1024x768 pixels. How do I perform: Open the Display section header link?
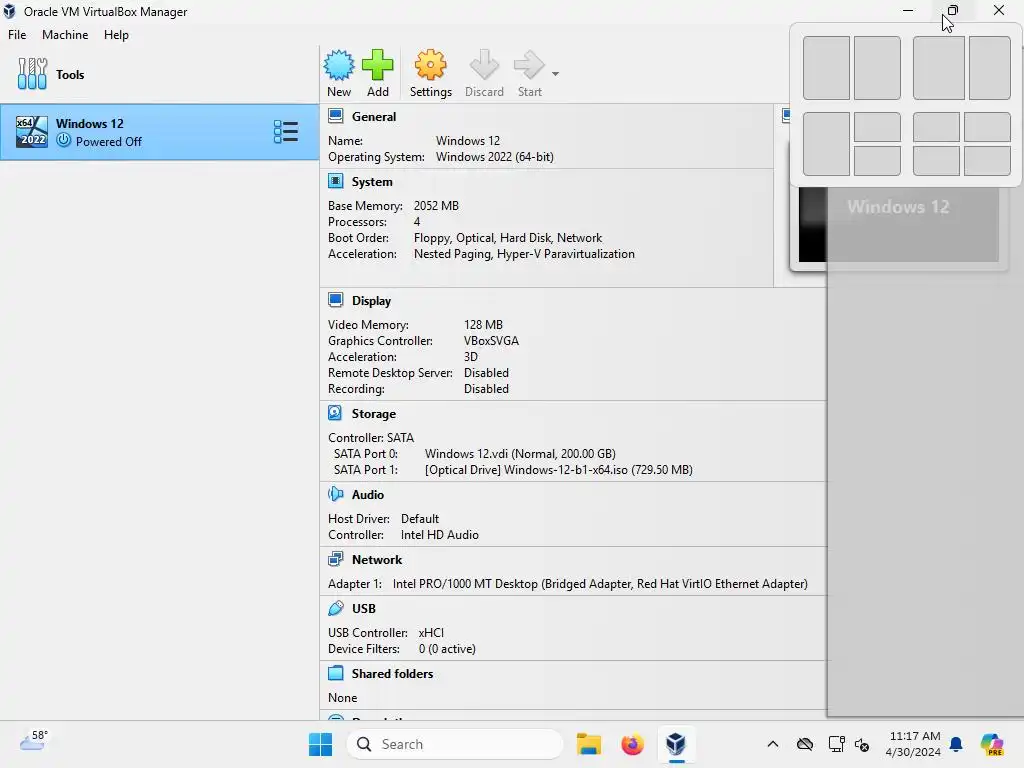pyautogui.click(x=371, y=301)
